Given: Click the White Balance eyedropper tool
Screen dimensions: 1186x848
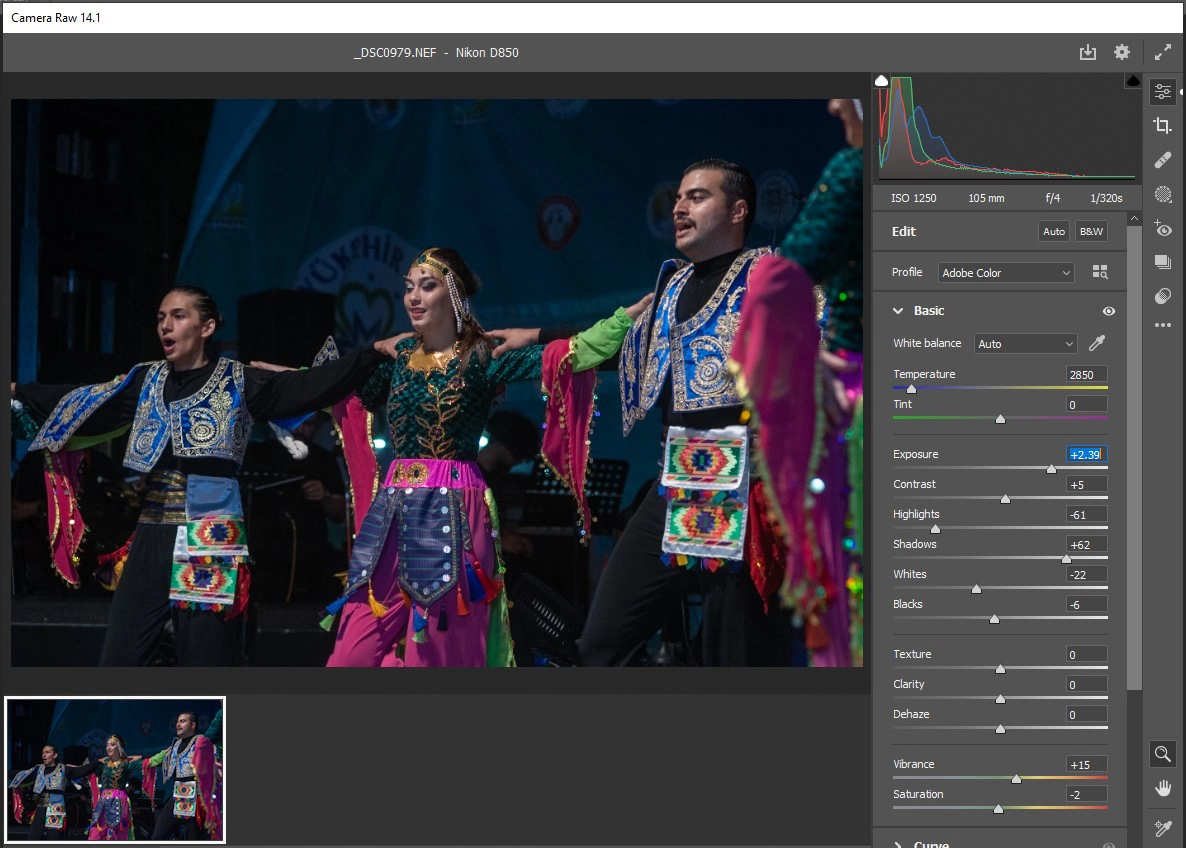Looking at the screenshot, I should pos(1097,344).
